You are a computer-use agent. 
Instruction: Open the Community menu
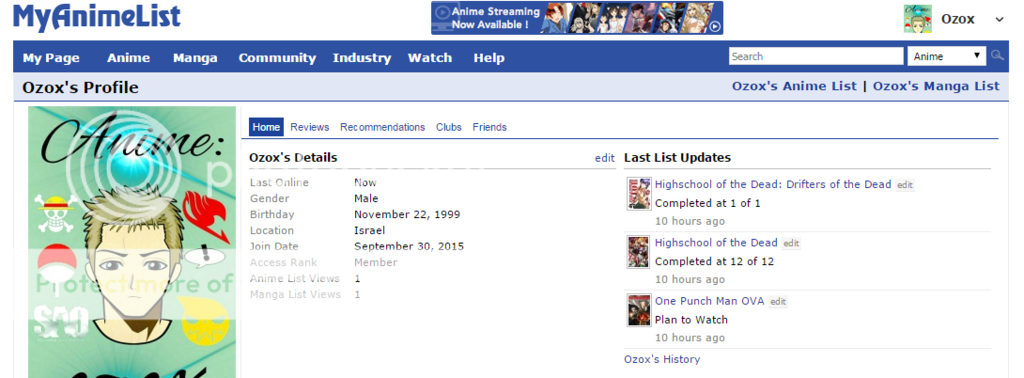pos(277,57)
